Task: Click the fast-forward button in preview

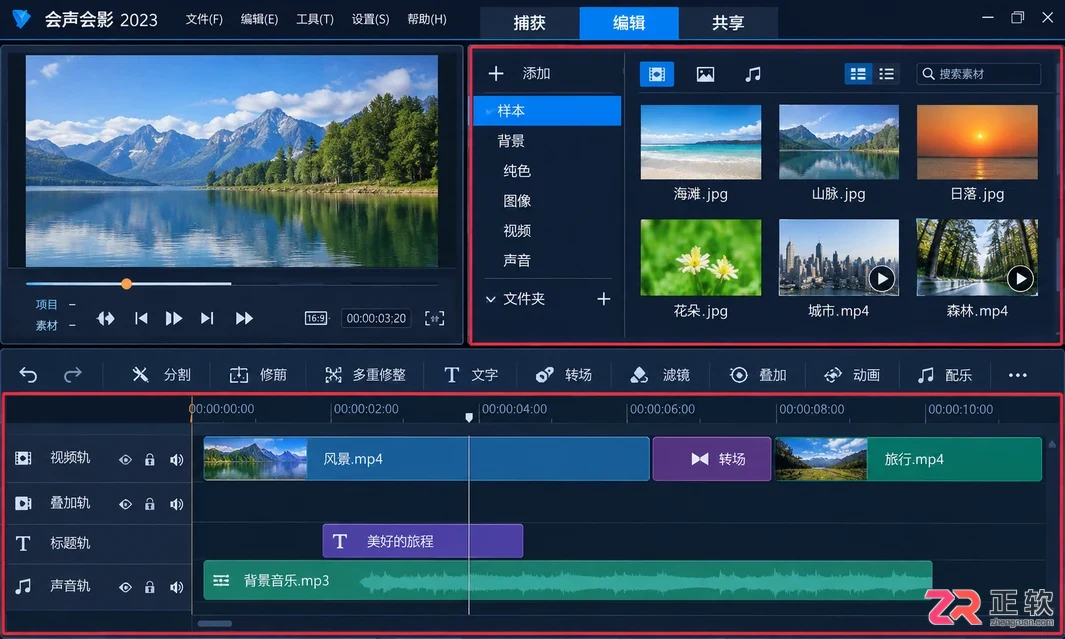Action: pyautogui.click(x=244, y=318)
